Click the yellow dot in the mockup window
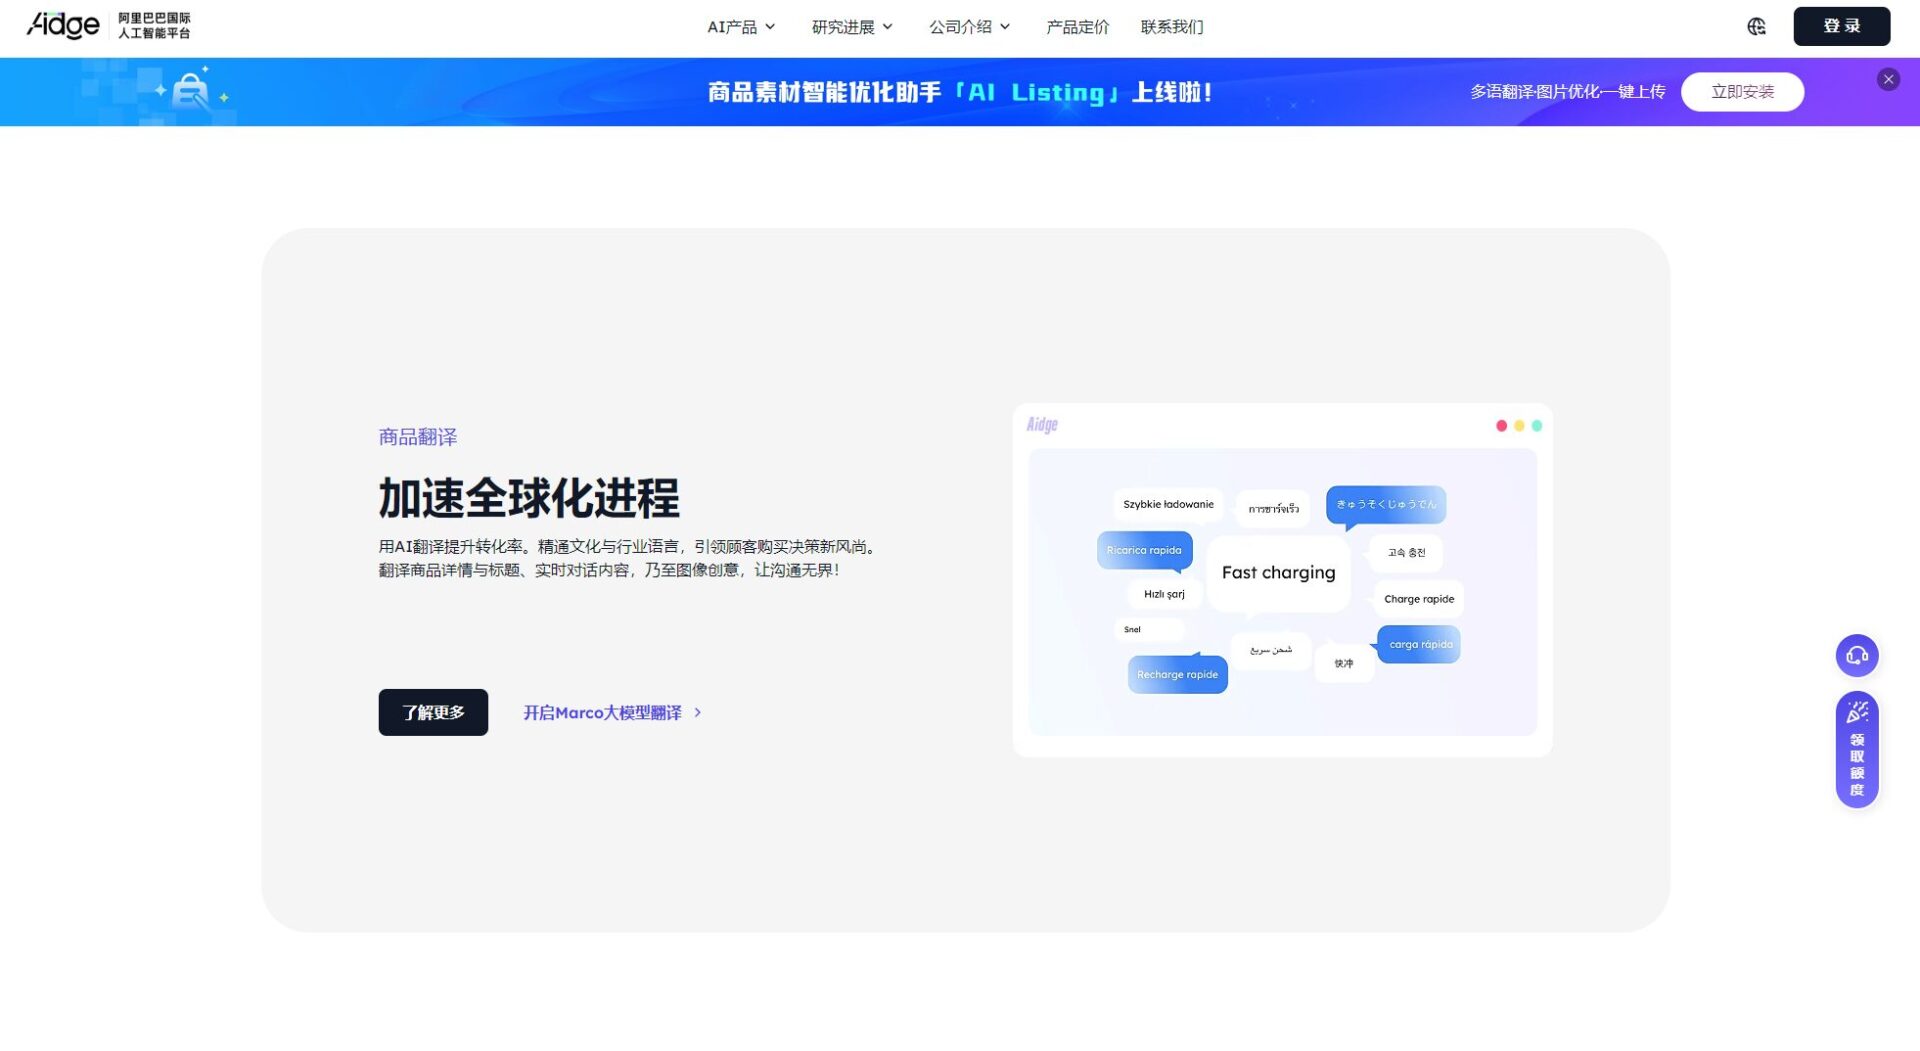This screenshot has width=1920, height=1051. pyautogui.click(x=1520, y=424)
